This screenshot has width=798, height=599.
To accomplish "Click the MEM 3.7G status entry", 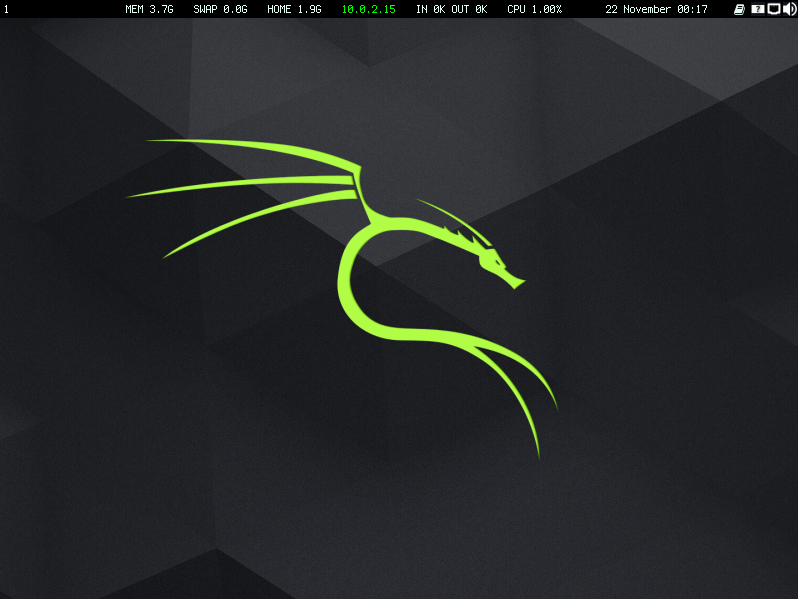I will click(x=149, y=9).
